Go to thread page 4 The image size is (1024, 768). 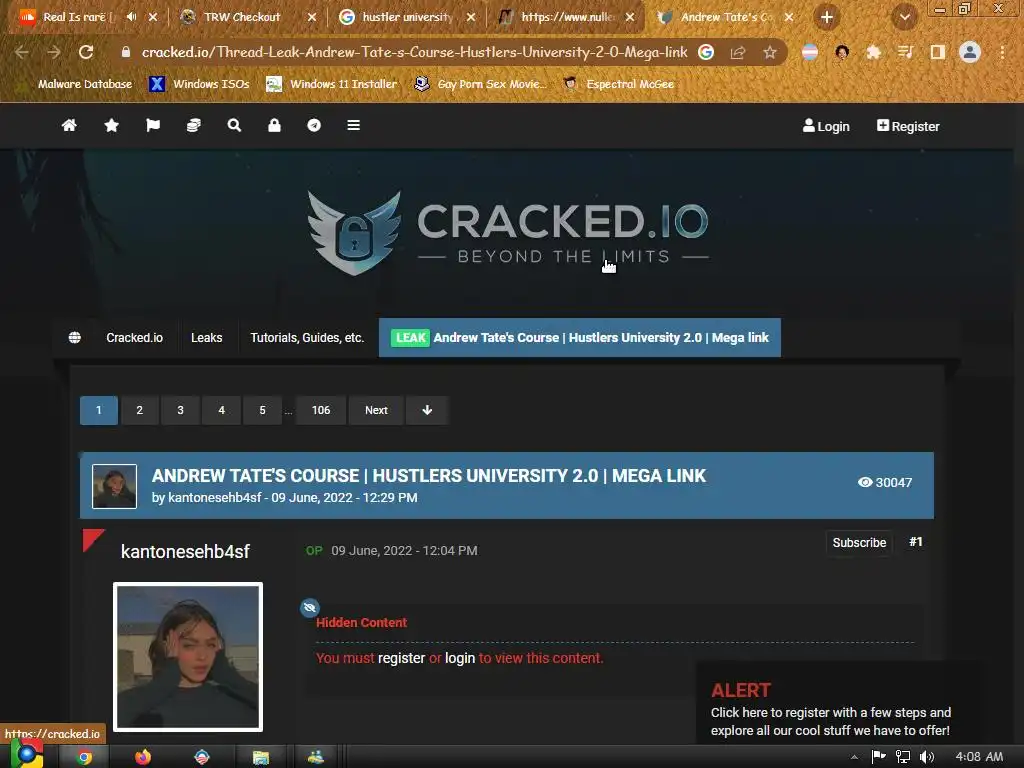pos(221,410)
